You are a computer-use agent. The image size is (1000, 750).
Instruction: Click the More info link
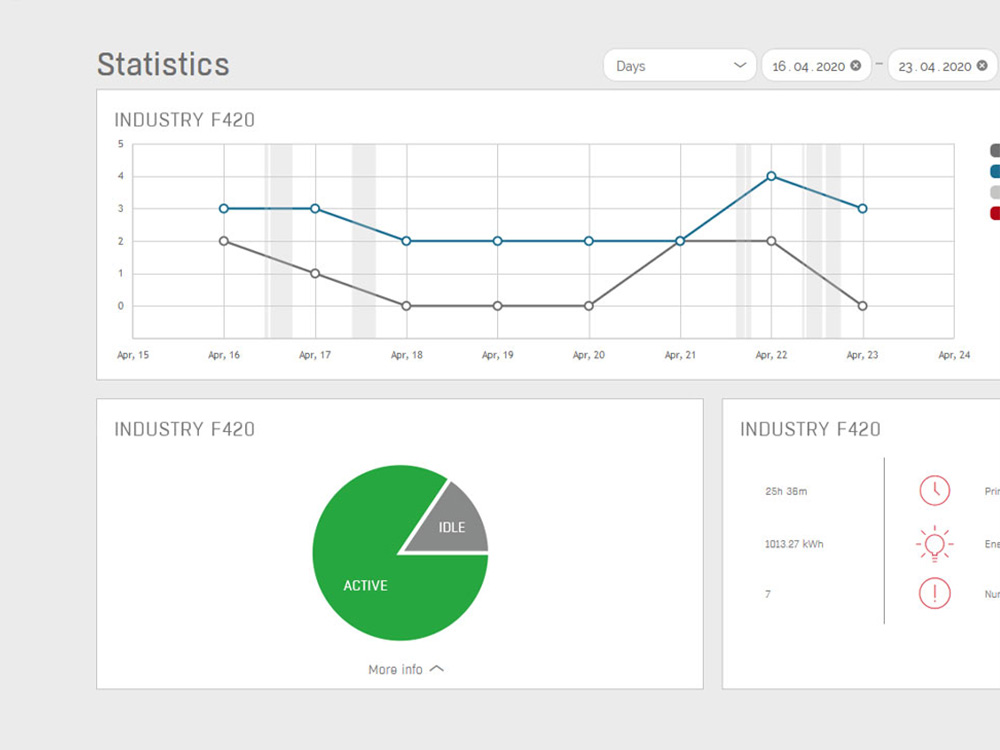pos(396,669)
